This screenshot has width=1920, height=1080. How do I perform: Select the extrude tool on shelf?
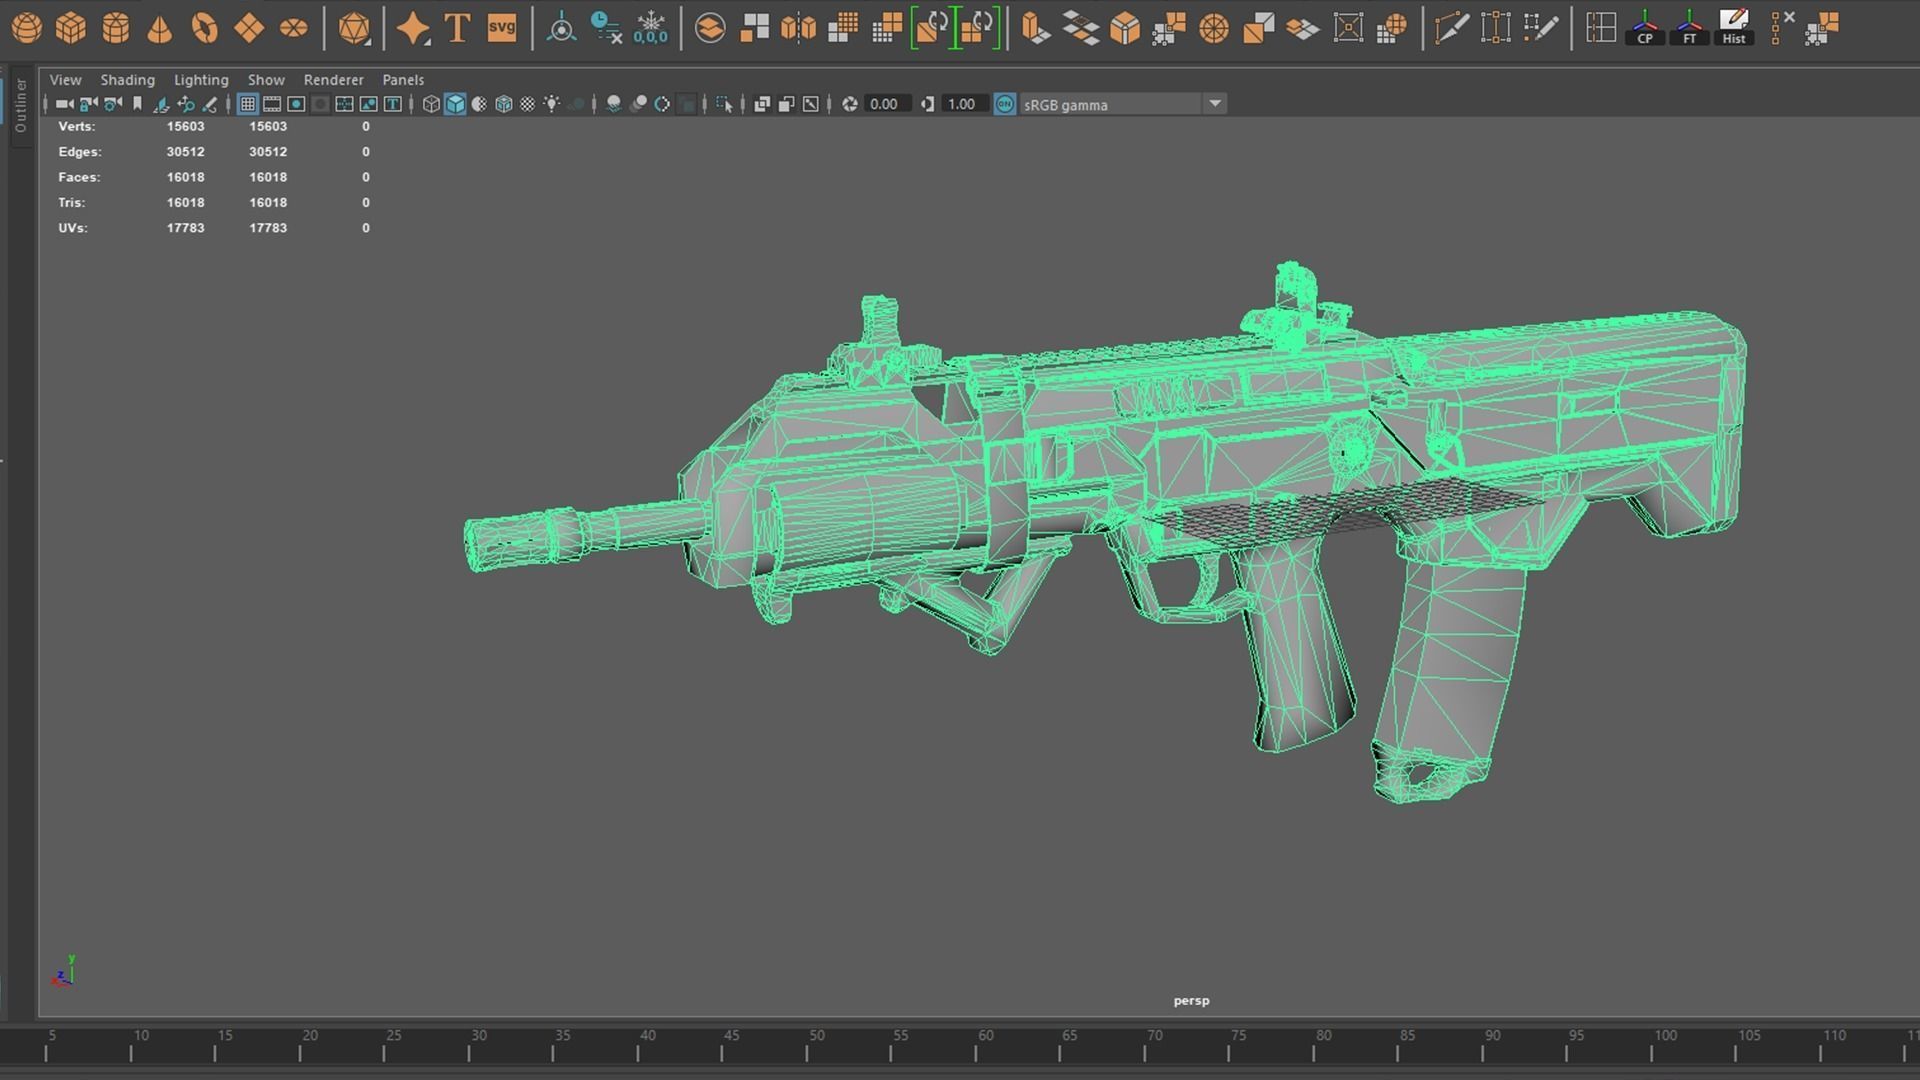1036,28
